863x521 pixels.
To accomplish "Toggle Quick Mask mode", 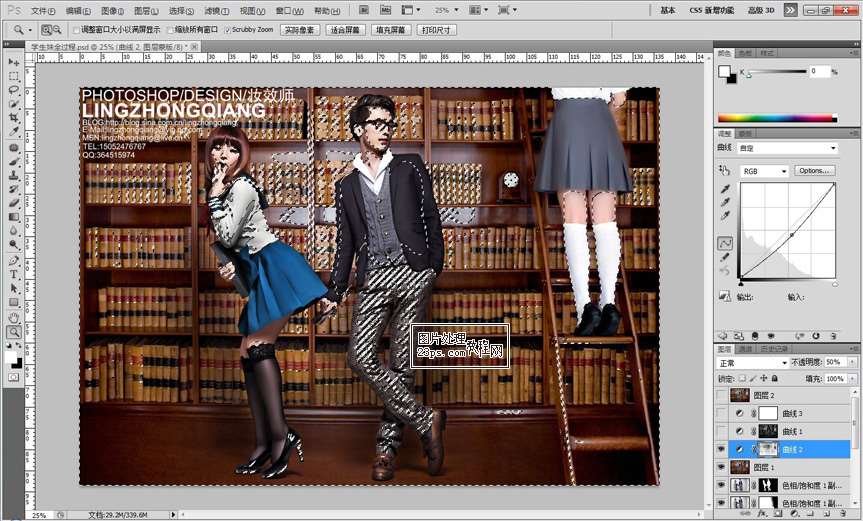I will coord(14,377).
